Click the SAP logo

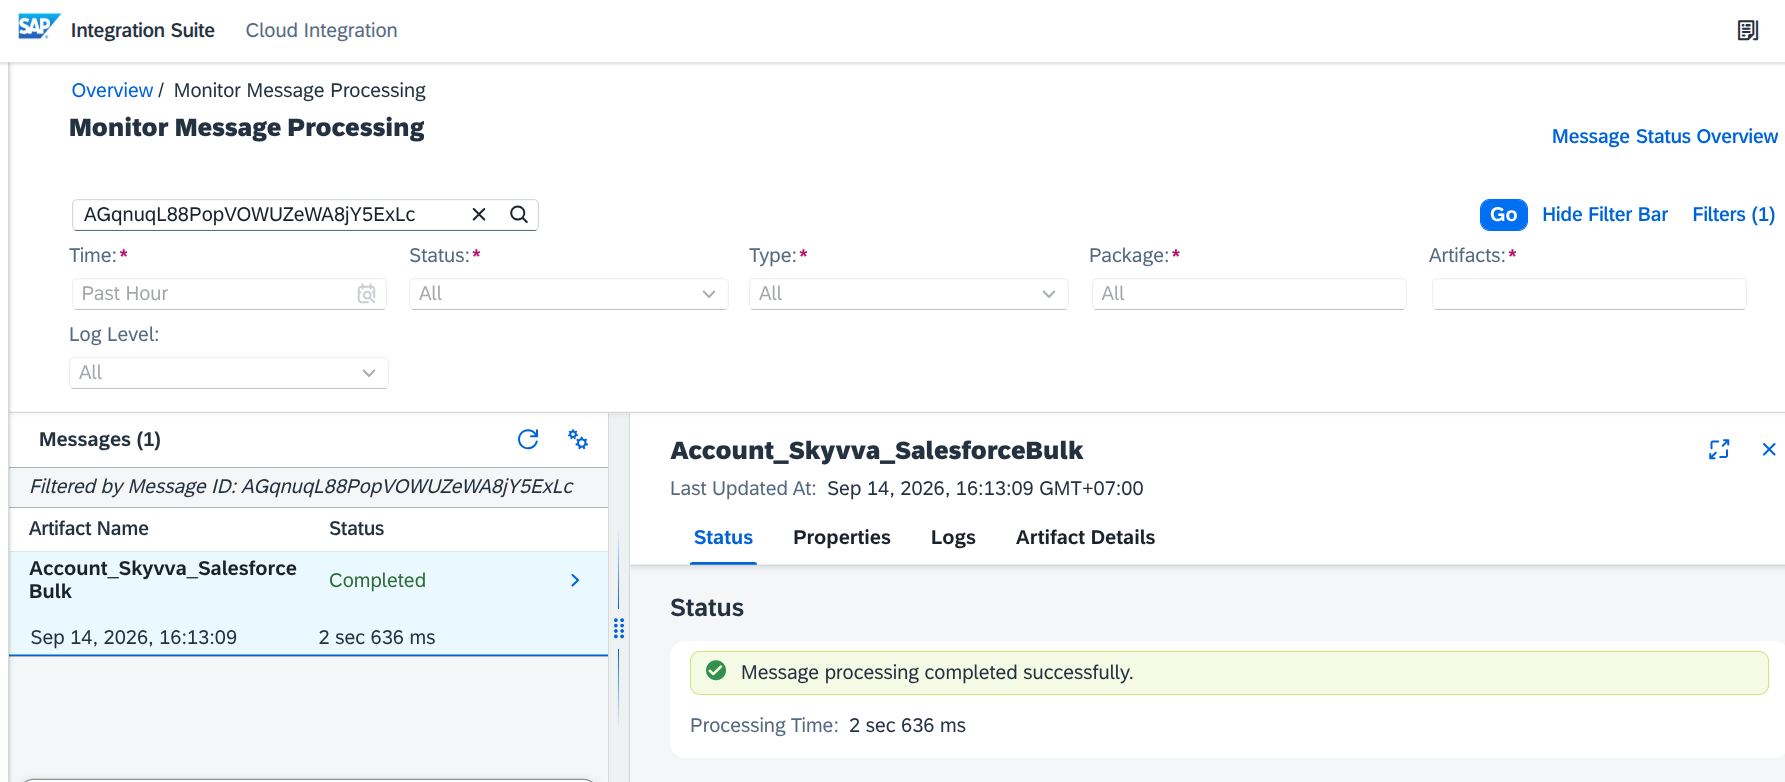point(39,27)
